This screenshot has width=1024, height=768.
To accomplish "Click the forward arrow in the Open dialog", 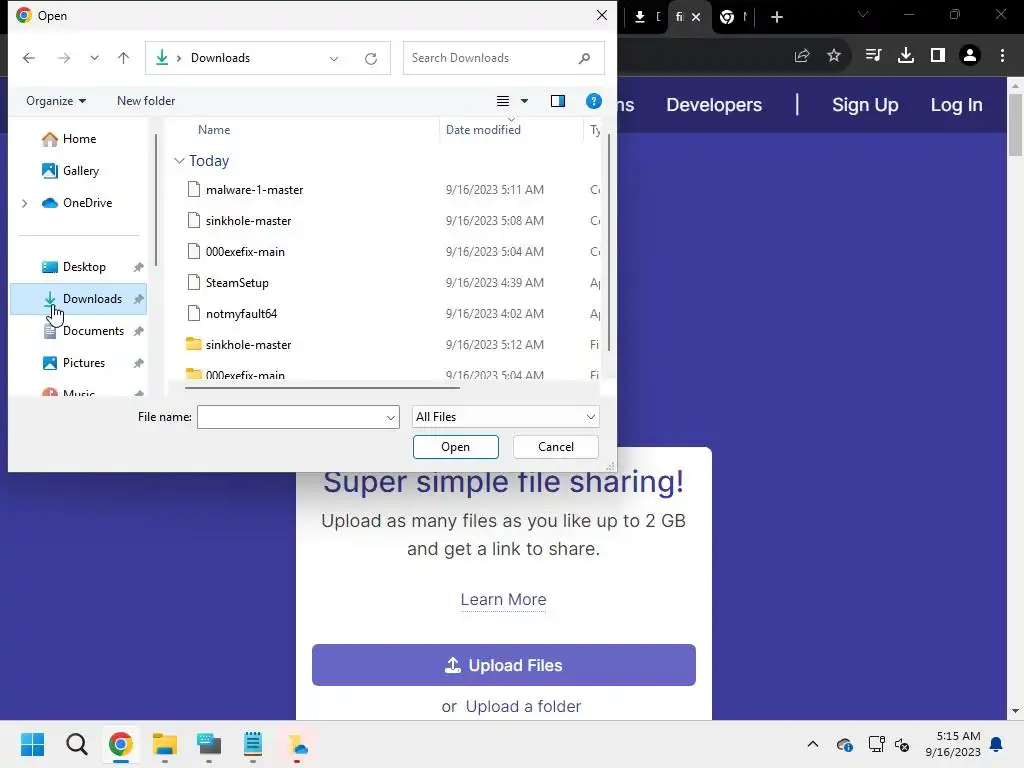I will (63, 58).
